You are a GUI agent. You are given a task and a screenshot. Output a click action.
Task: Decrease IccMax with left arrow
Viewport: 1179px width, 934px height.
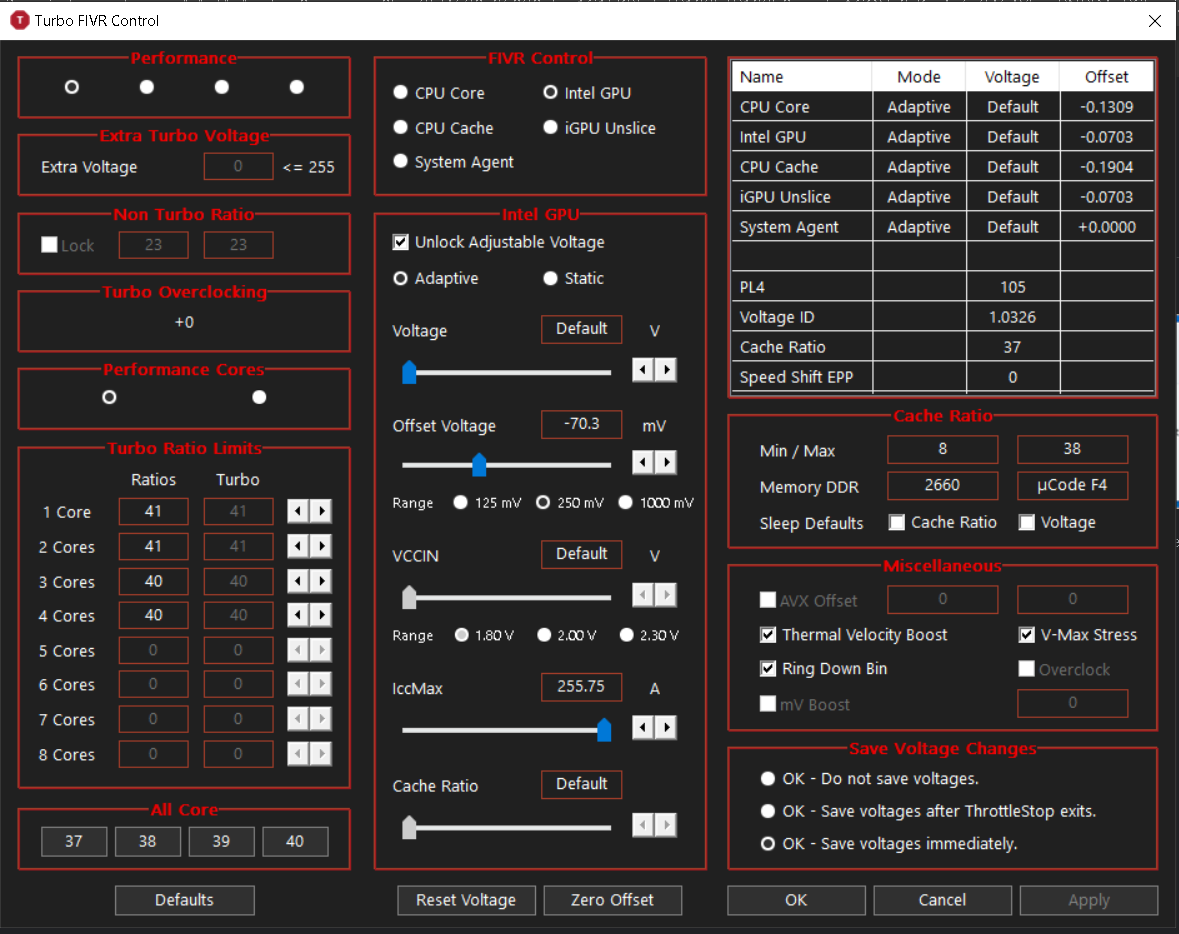[643, 727]
